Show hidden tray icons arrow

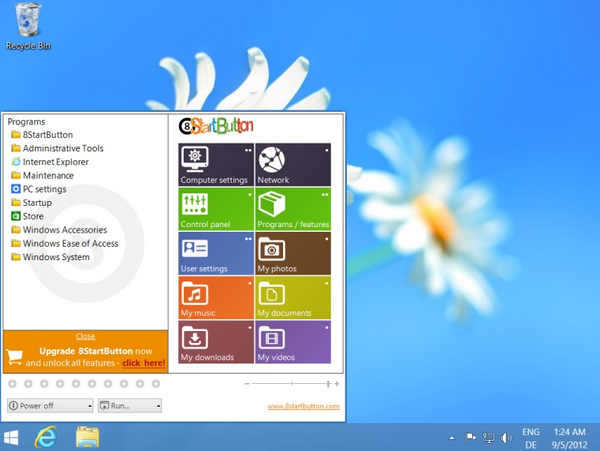point(452,438)
